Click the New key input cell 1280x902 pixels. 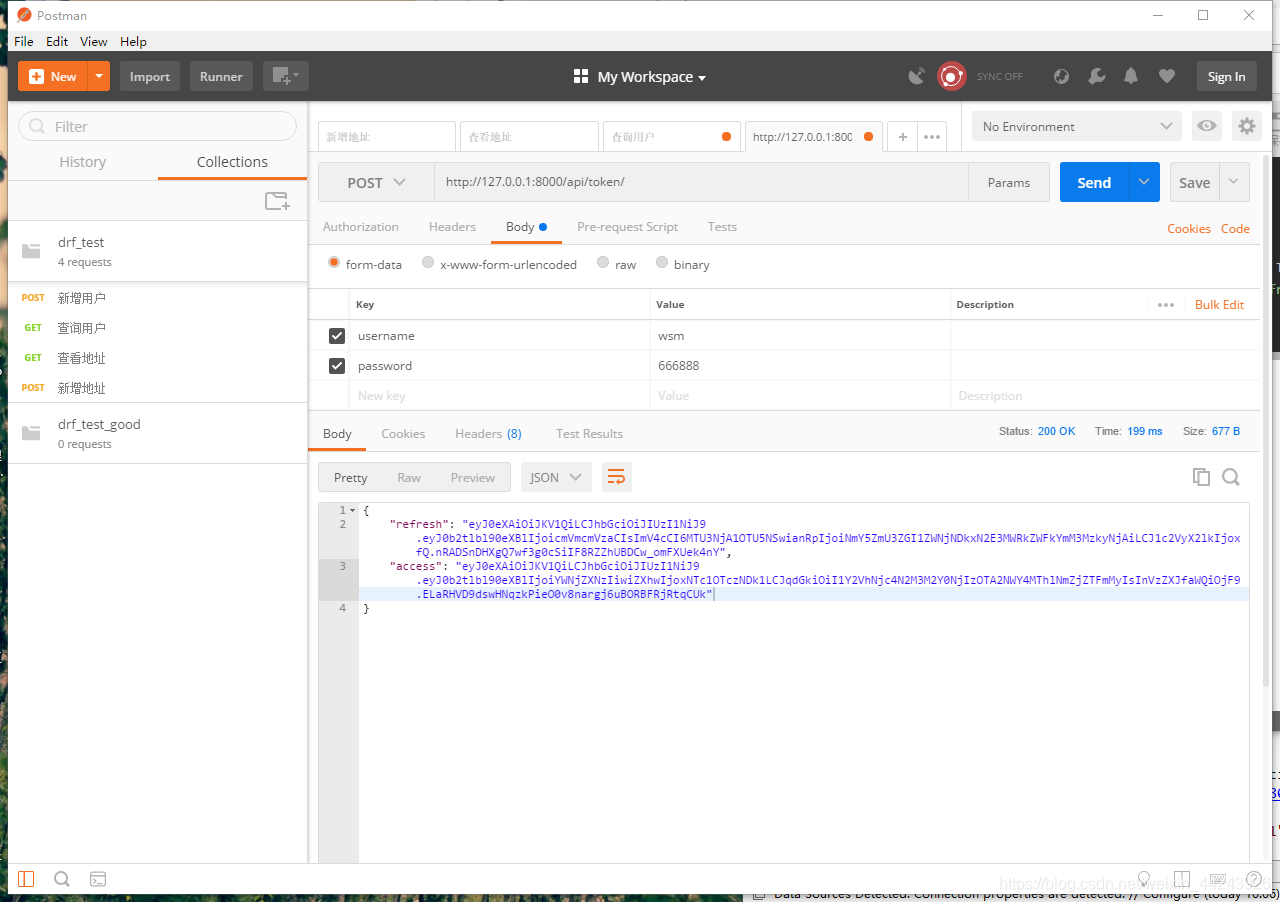tap(499, 396)
